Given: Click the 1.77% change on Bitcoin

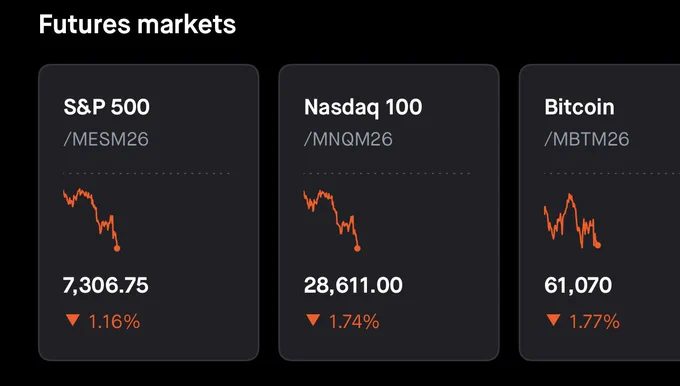Looking at the screenshot, I should (595, 322).
